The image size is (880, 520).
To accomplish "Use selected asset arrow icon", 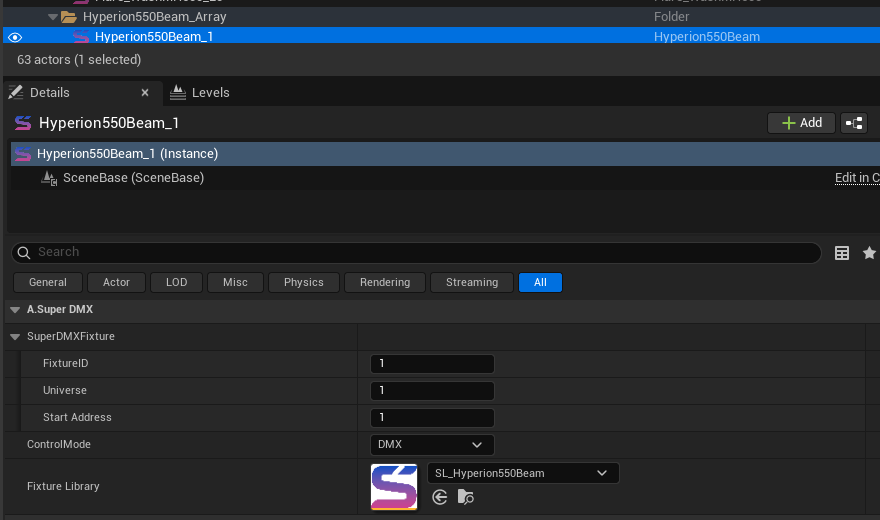I will pyautogui.click(x=440, y=497).
